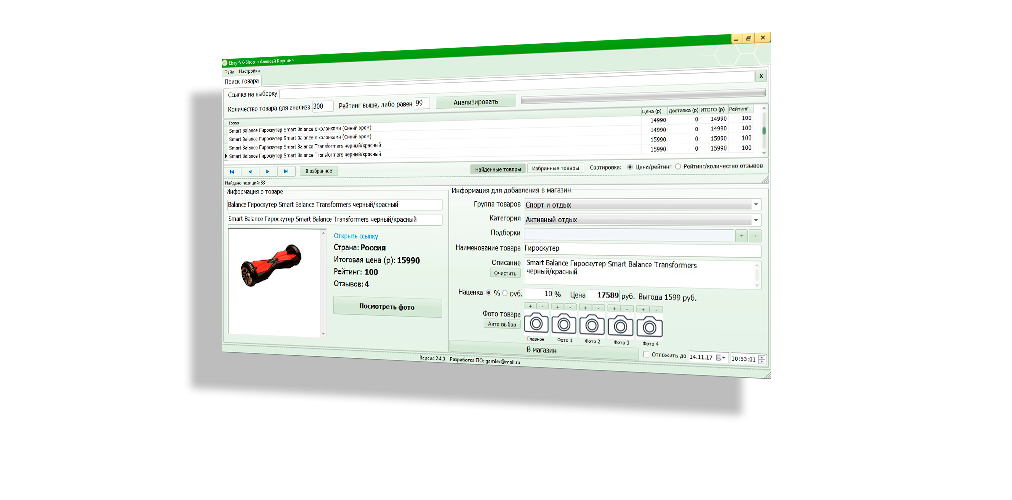
Task: Switch to the Избранные товары tab
Action: tap(555, 168)
